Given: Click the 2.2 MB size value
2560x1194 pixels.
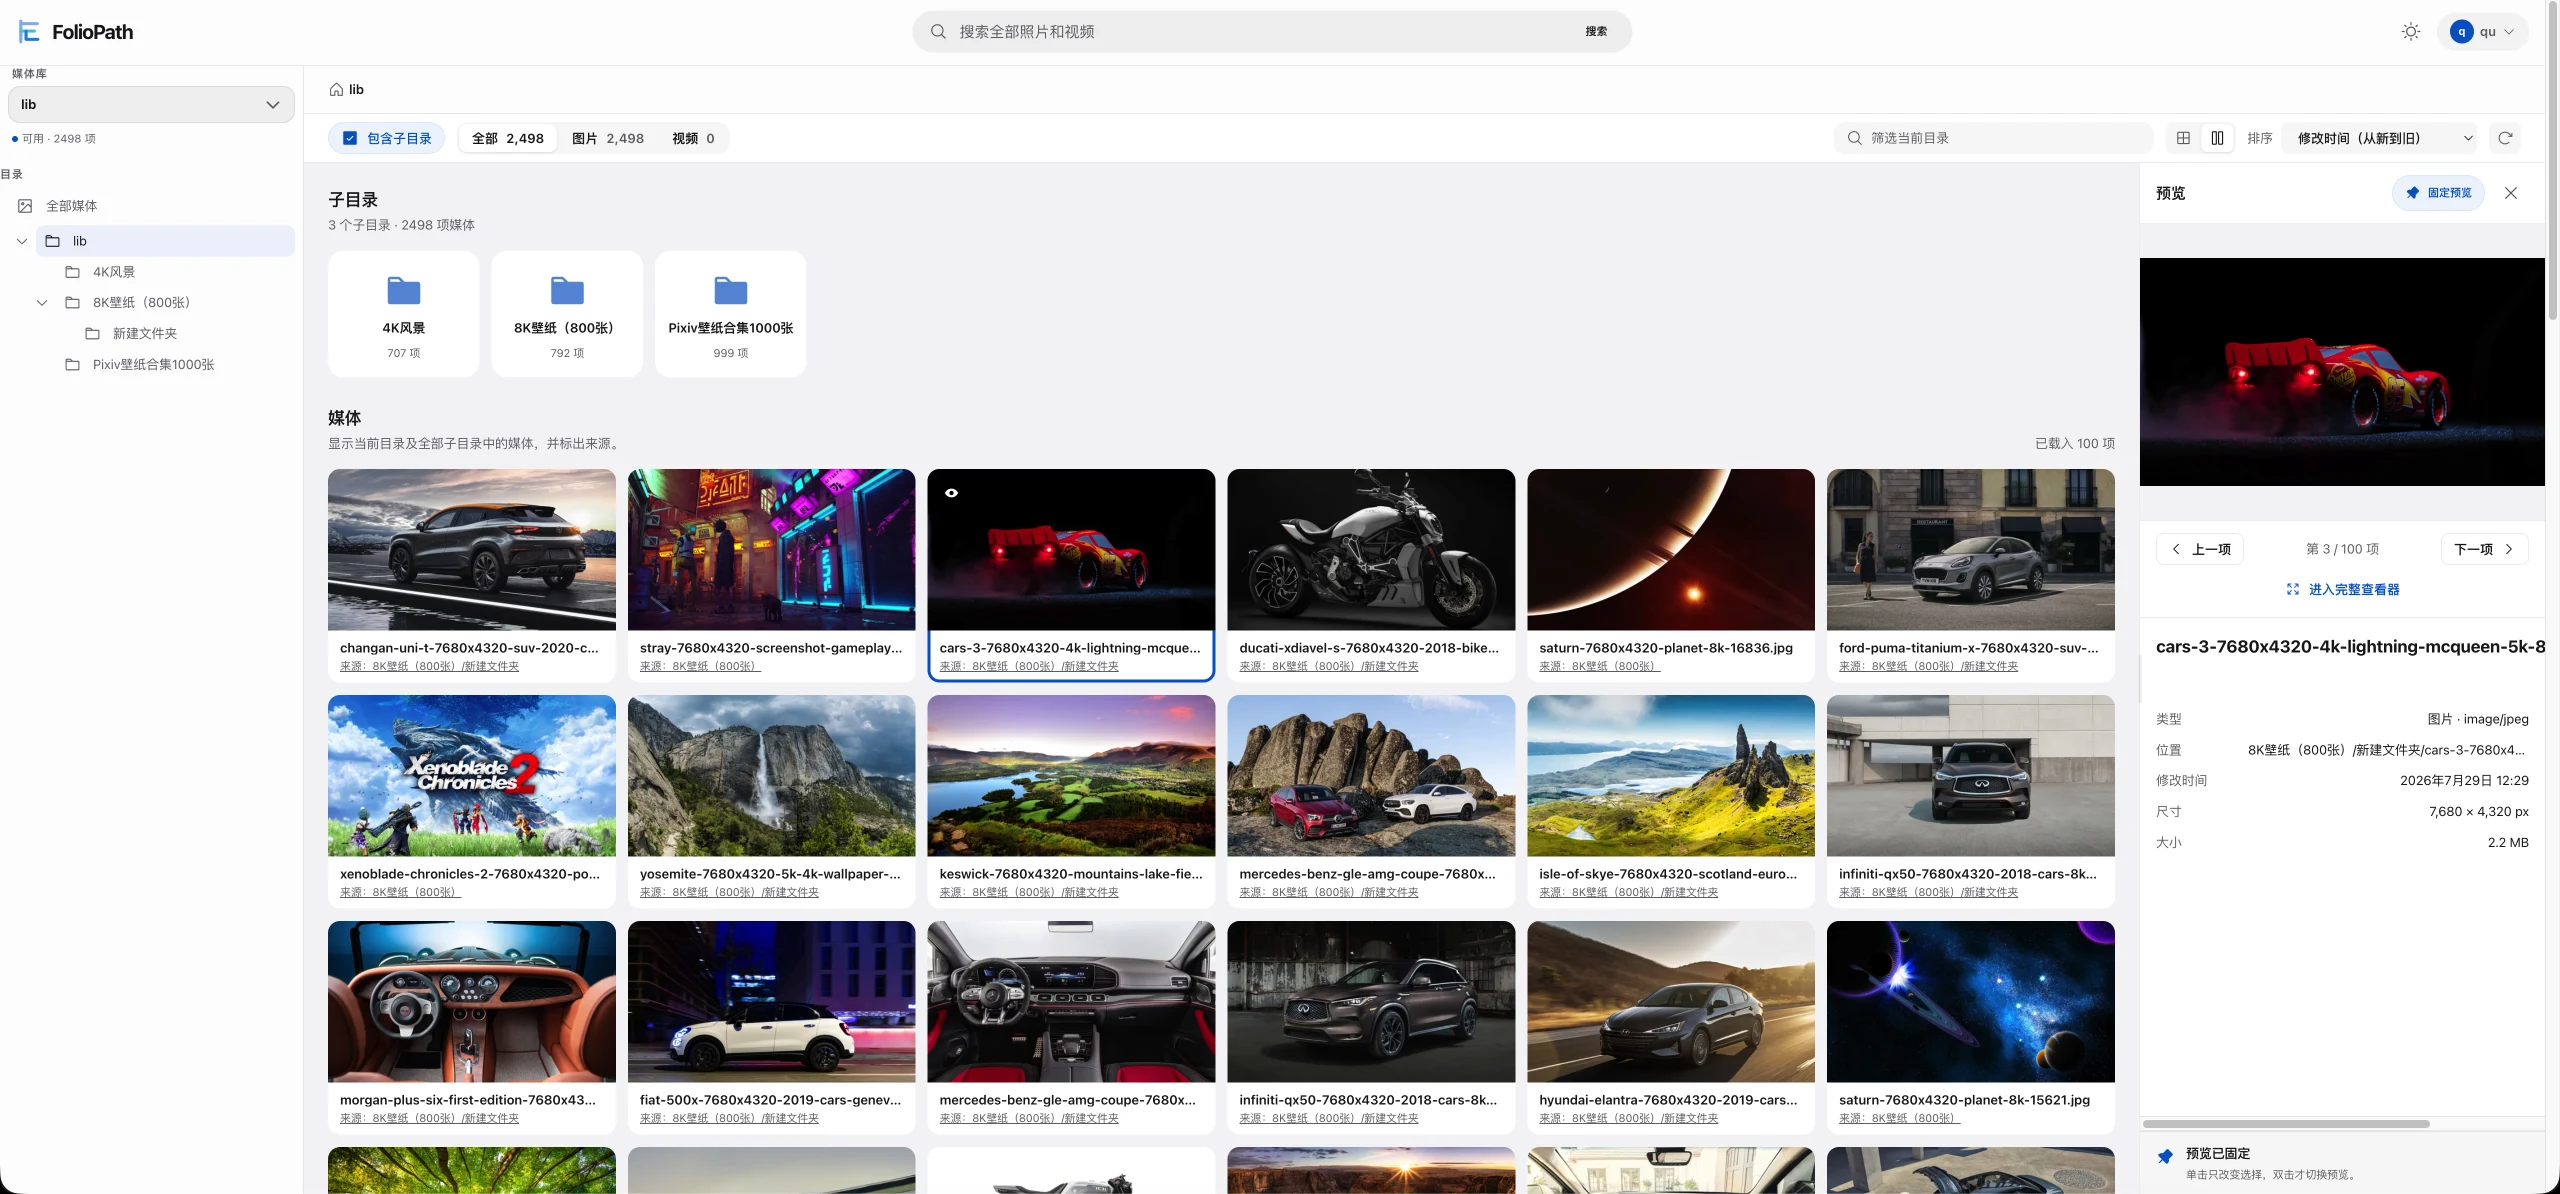Looking at the screenshot, I should (2508, 843).
